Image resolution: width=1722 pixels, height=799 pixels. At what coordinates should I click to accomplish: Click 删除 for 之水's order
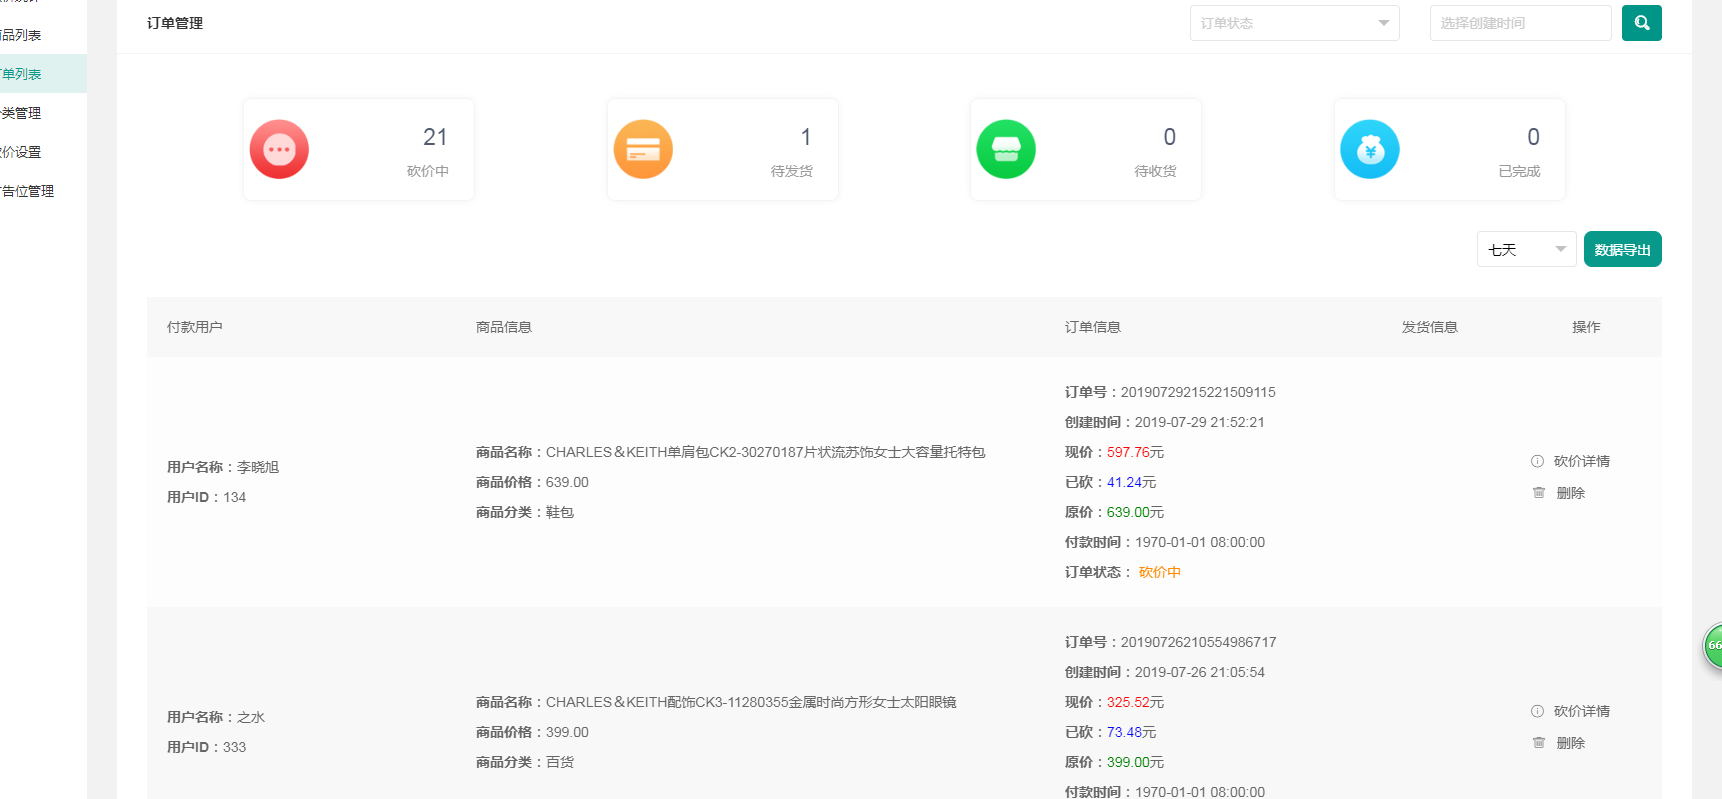click(1570, 743)
